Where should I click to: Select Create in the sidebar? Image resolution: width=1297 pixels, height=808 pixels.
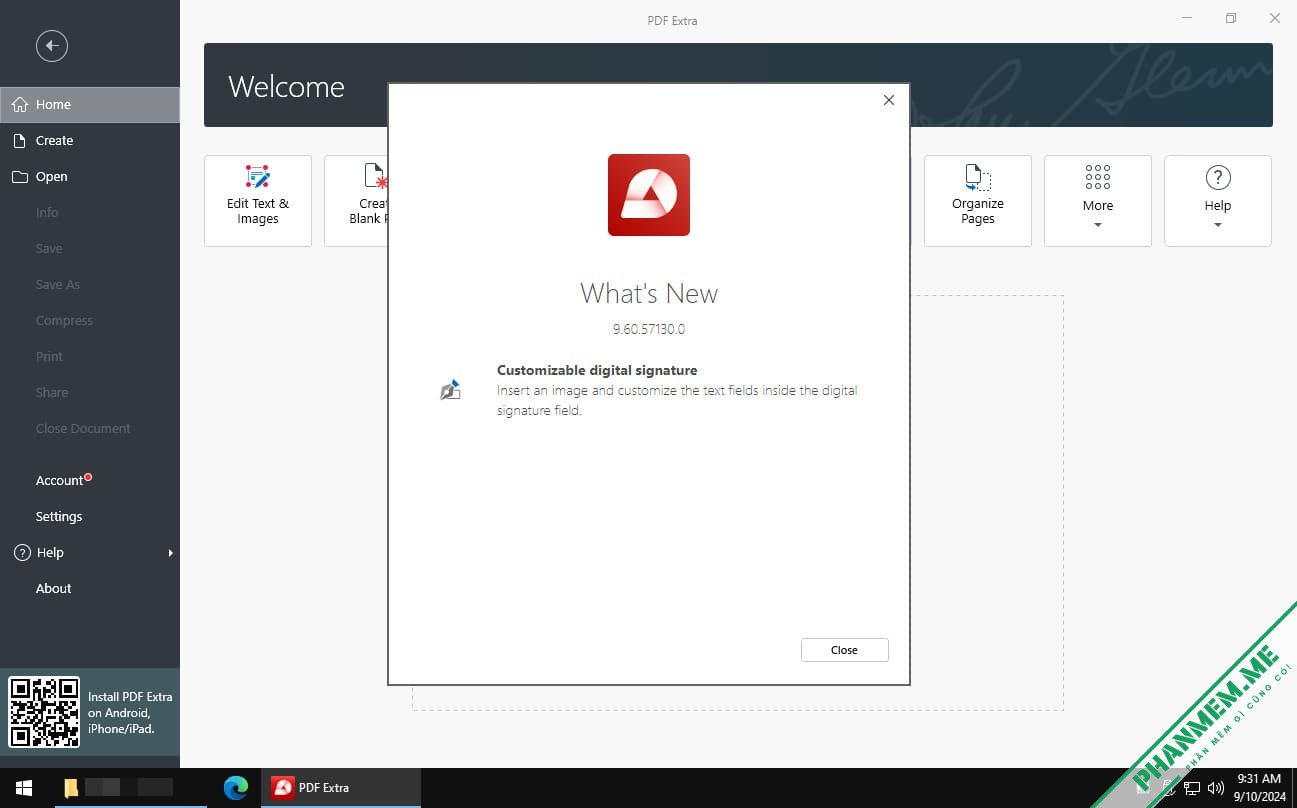point(90,141)
